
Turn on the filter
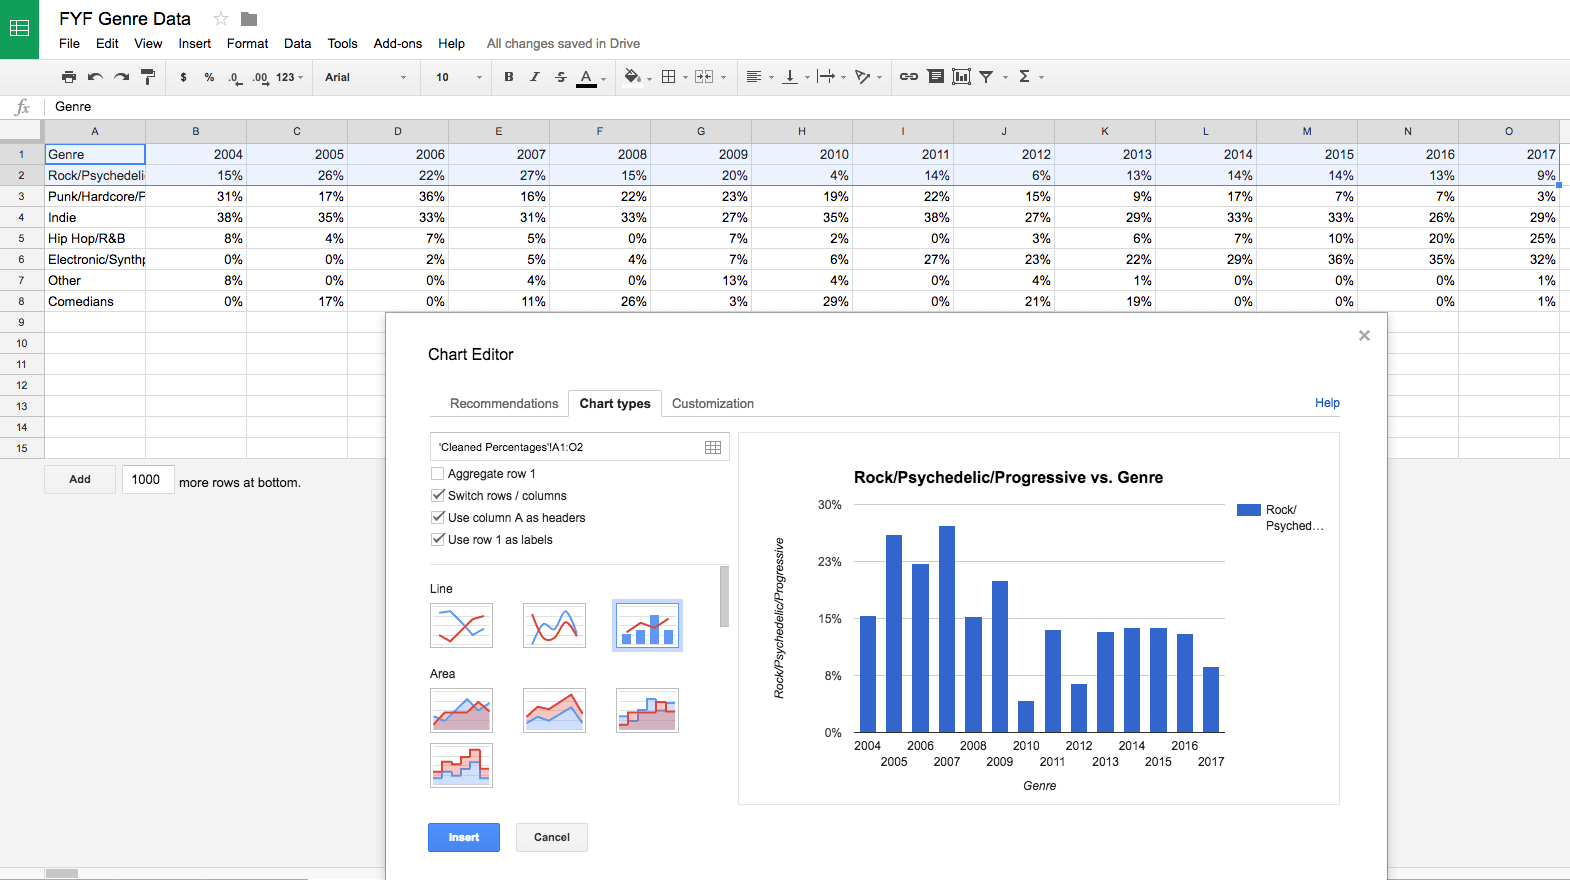986,77
